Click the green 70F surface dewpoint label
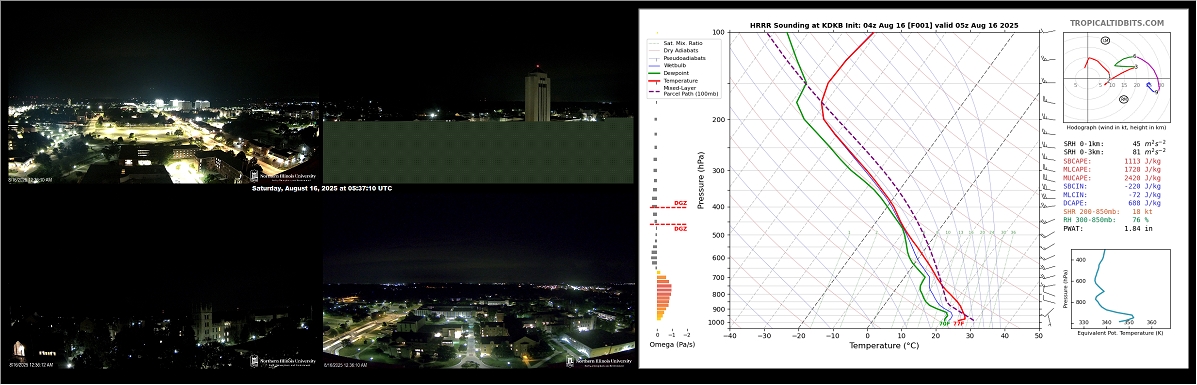 [944, 324]
